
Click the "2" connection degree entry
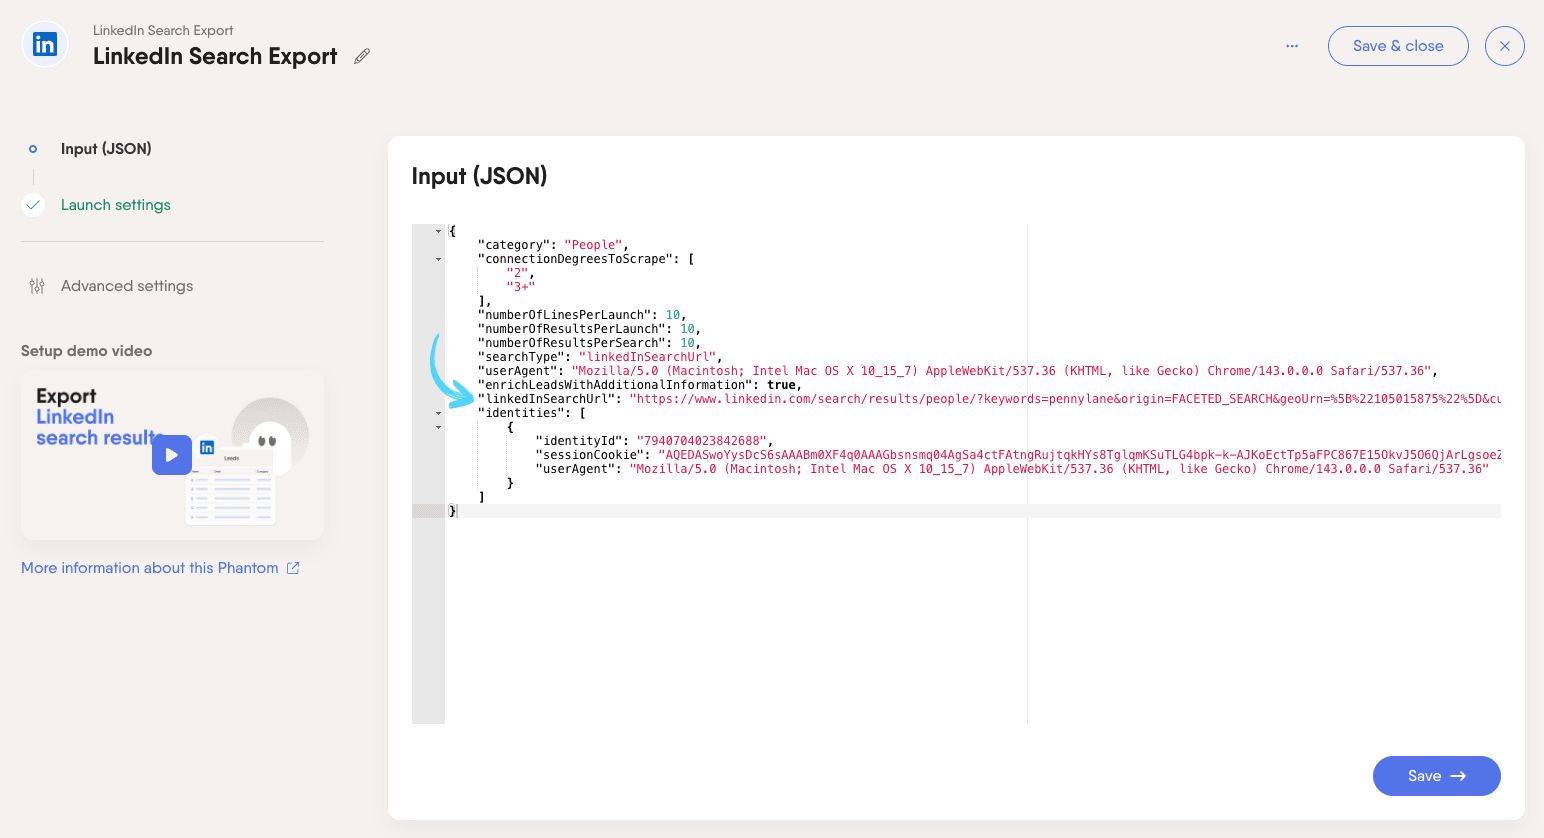(517, 273)
